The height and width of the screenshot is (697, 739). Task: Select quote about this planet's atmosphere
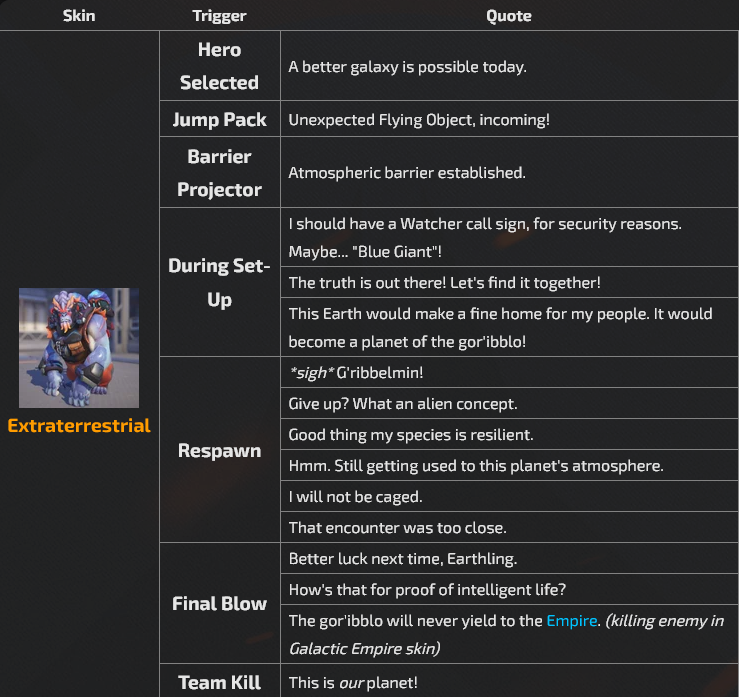pyautogui.click(x=476, y=466)
